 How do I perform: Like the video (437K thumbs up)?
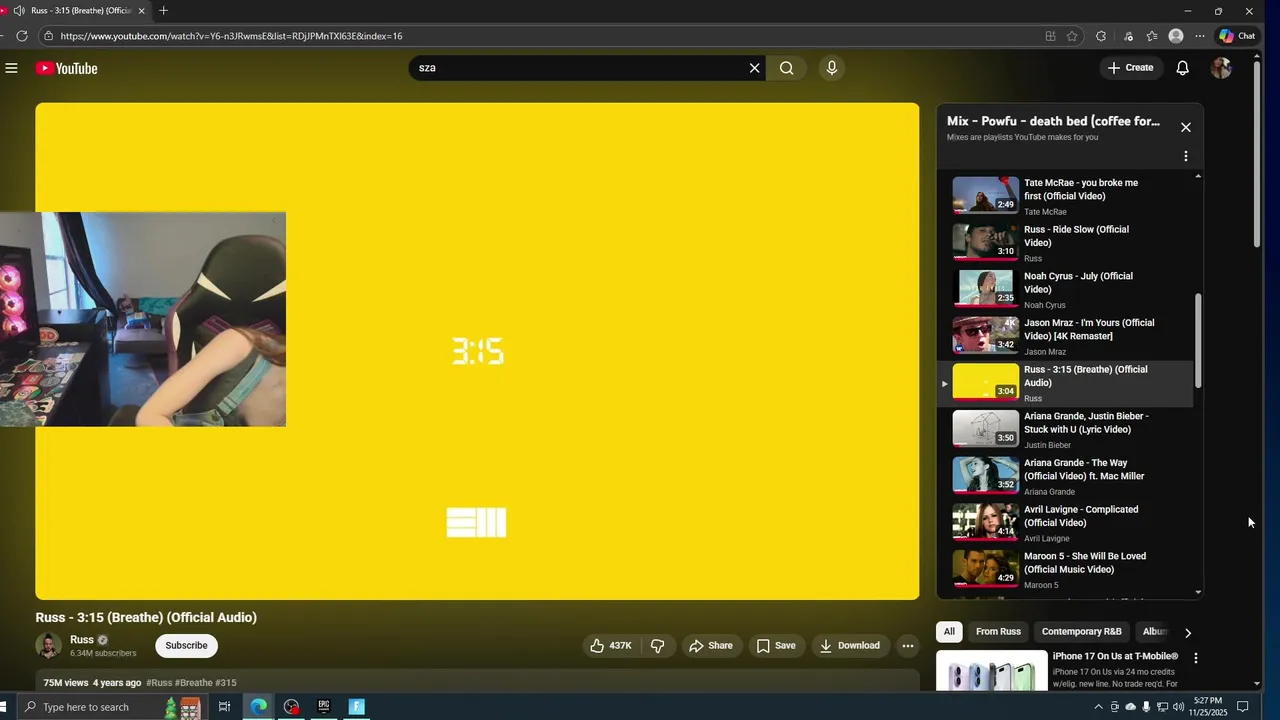pyautogui.click(x=612, y=646)
